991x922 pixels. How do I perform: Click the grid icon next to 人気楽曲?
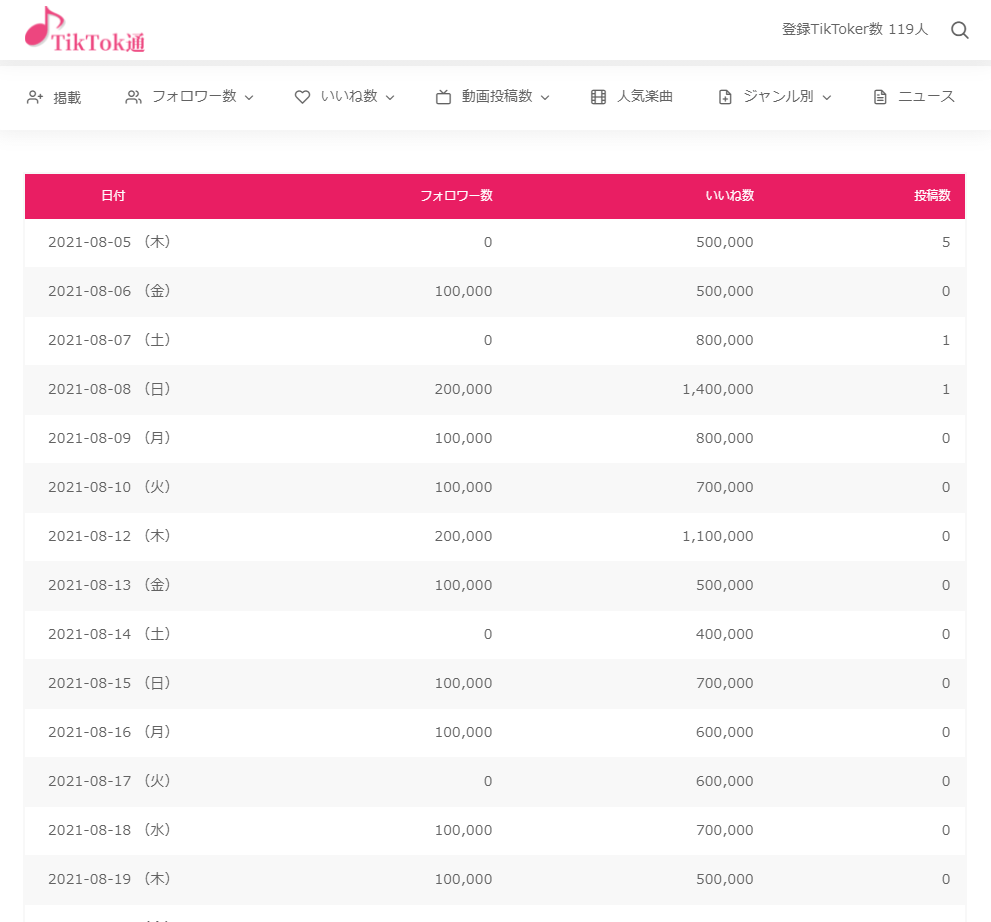(597, 96)
